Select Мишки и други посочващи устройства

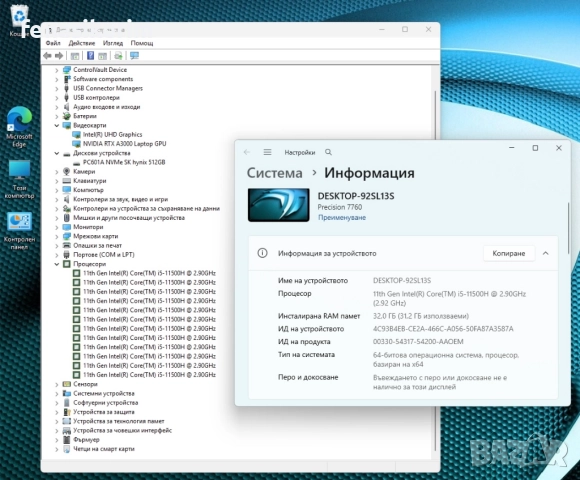(129, 218)
